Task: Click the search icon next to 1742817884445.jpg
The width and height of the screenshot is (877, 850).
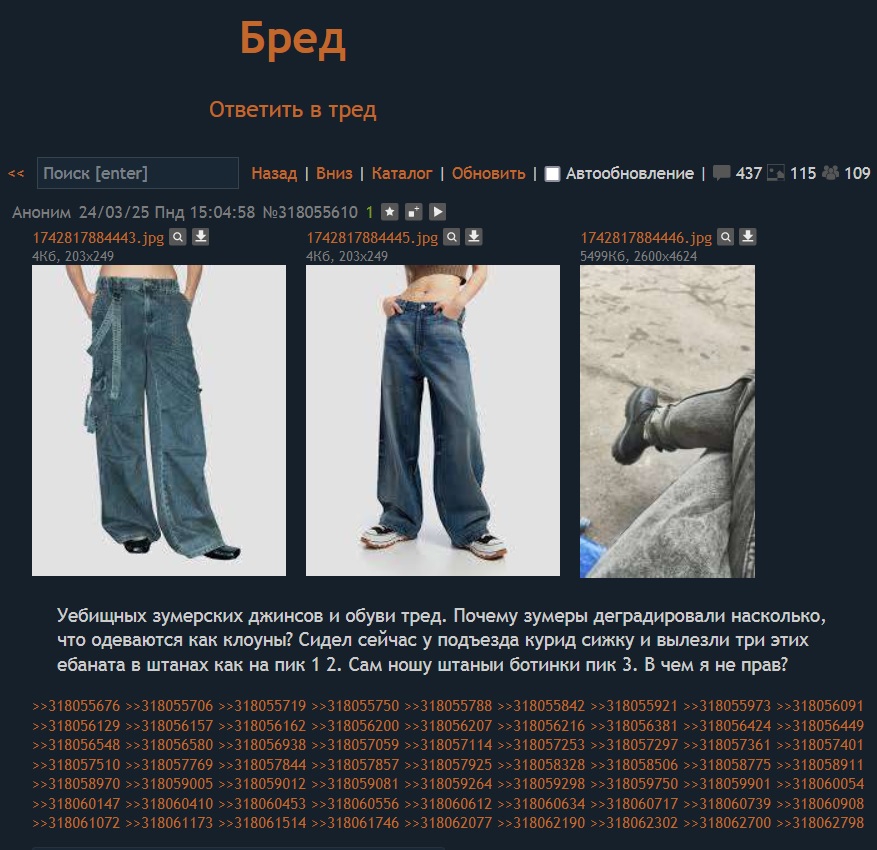Action: (x=451, y=237)
